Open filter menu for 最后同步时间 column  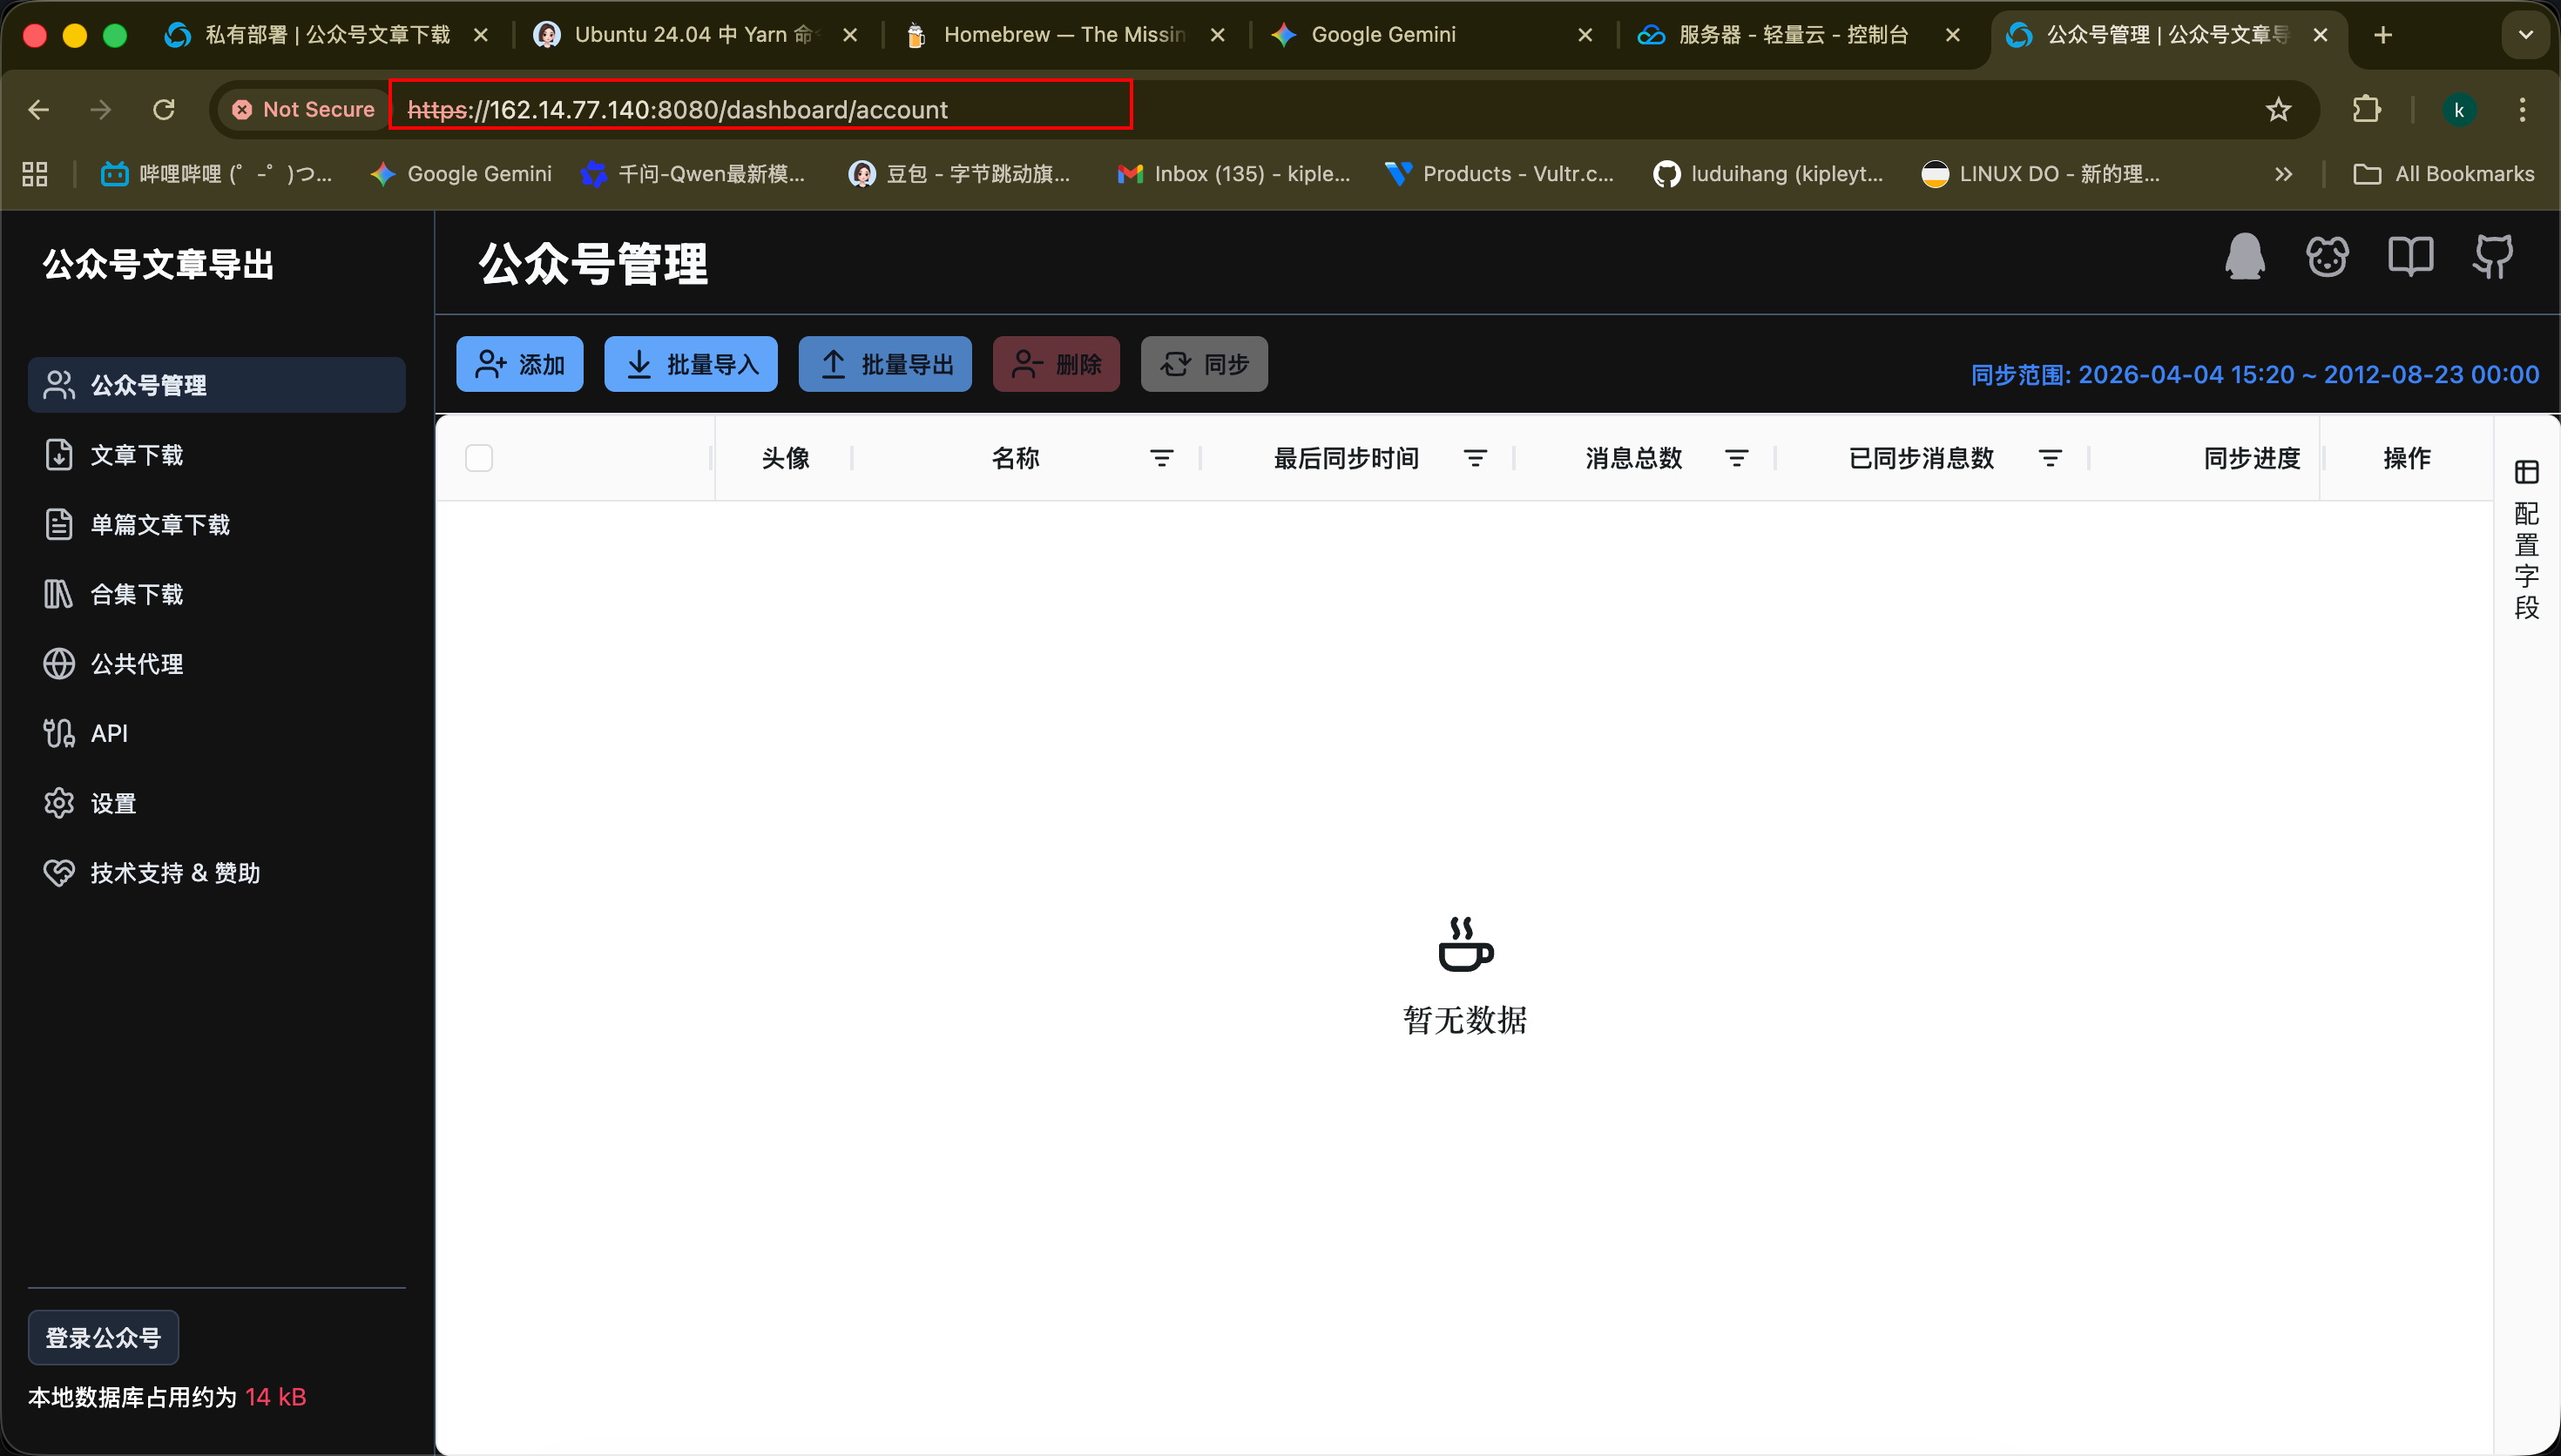click(x=1475, y=458)
